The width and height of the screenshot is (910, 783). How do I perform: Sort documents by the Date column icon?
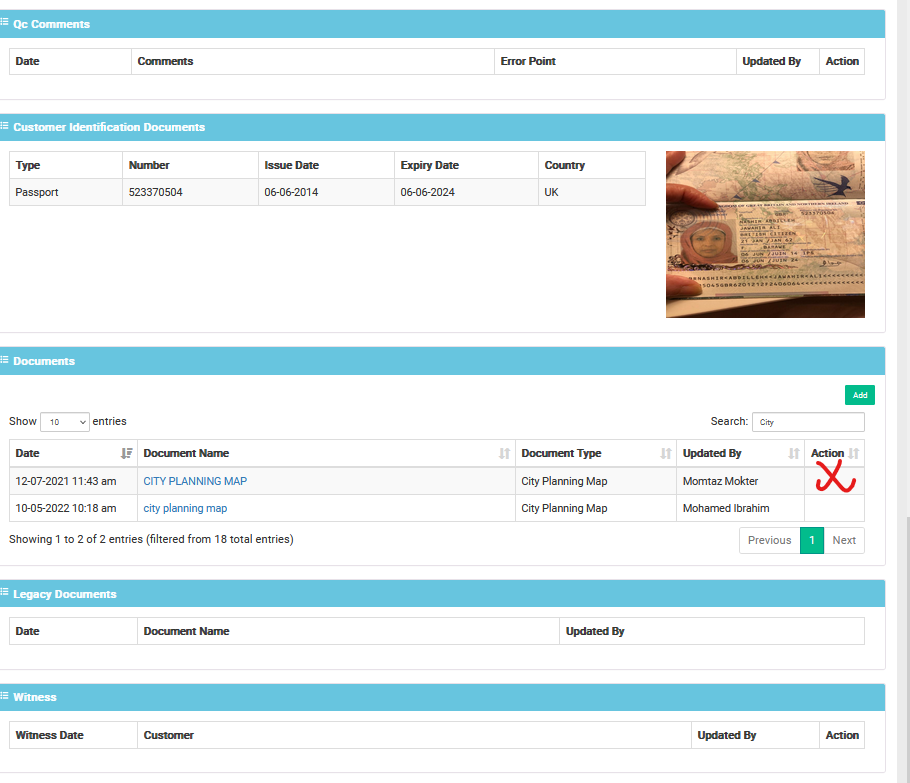(x=126, y=453)
